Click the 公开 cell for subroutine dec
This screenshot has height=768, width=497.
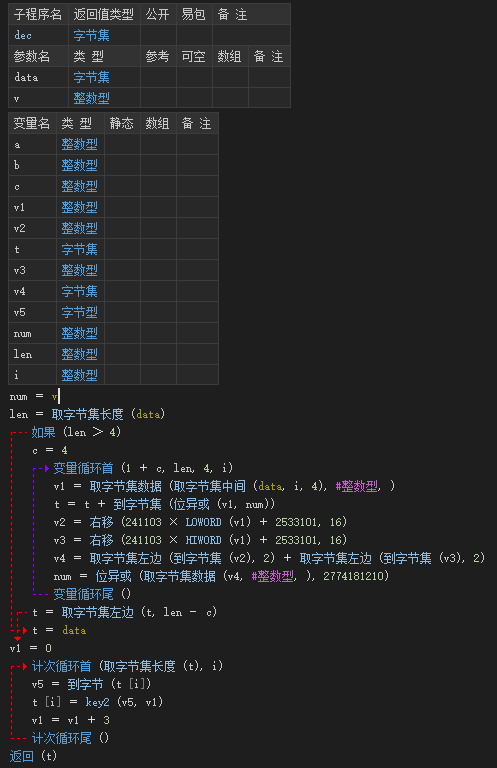(x=158, y=35)
